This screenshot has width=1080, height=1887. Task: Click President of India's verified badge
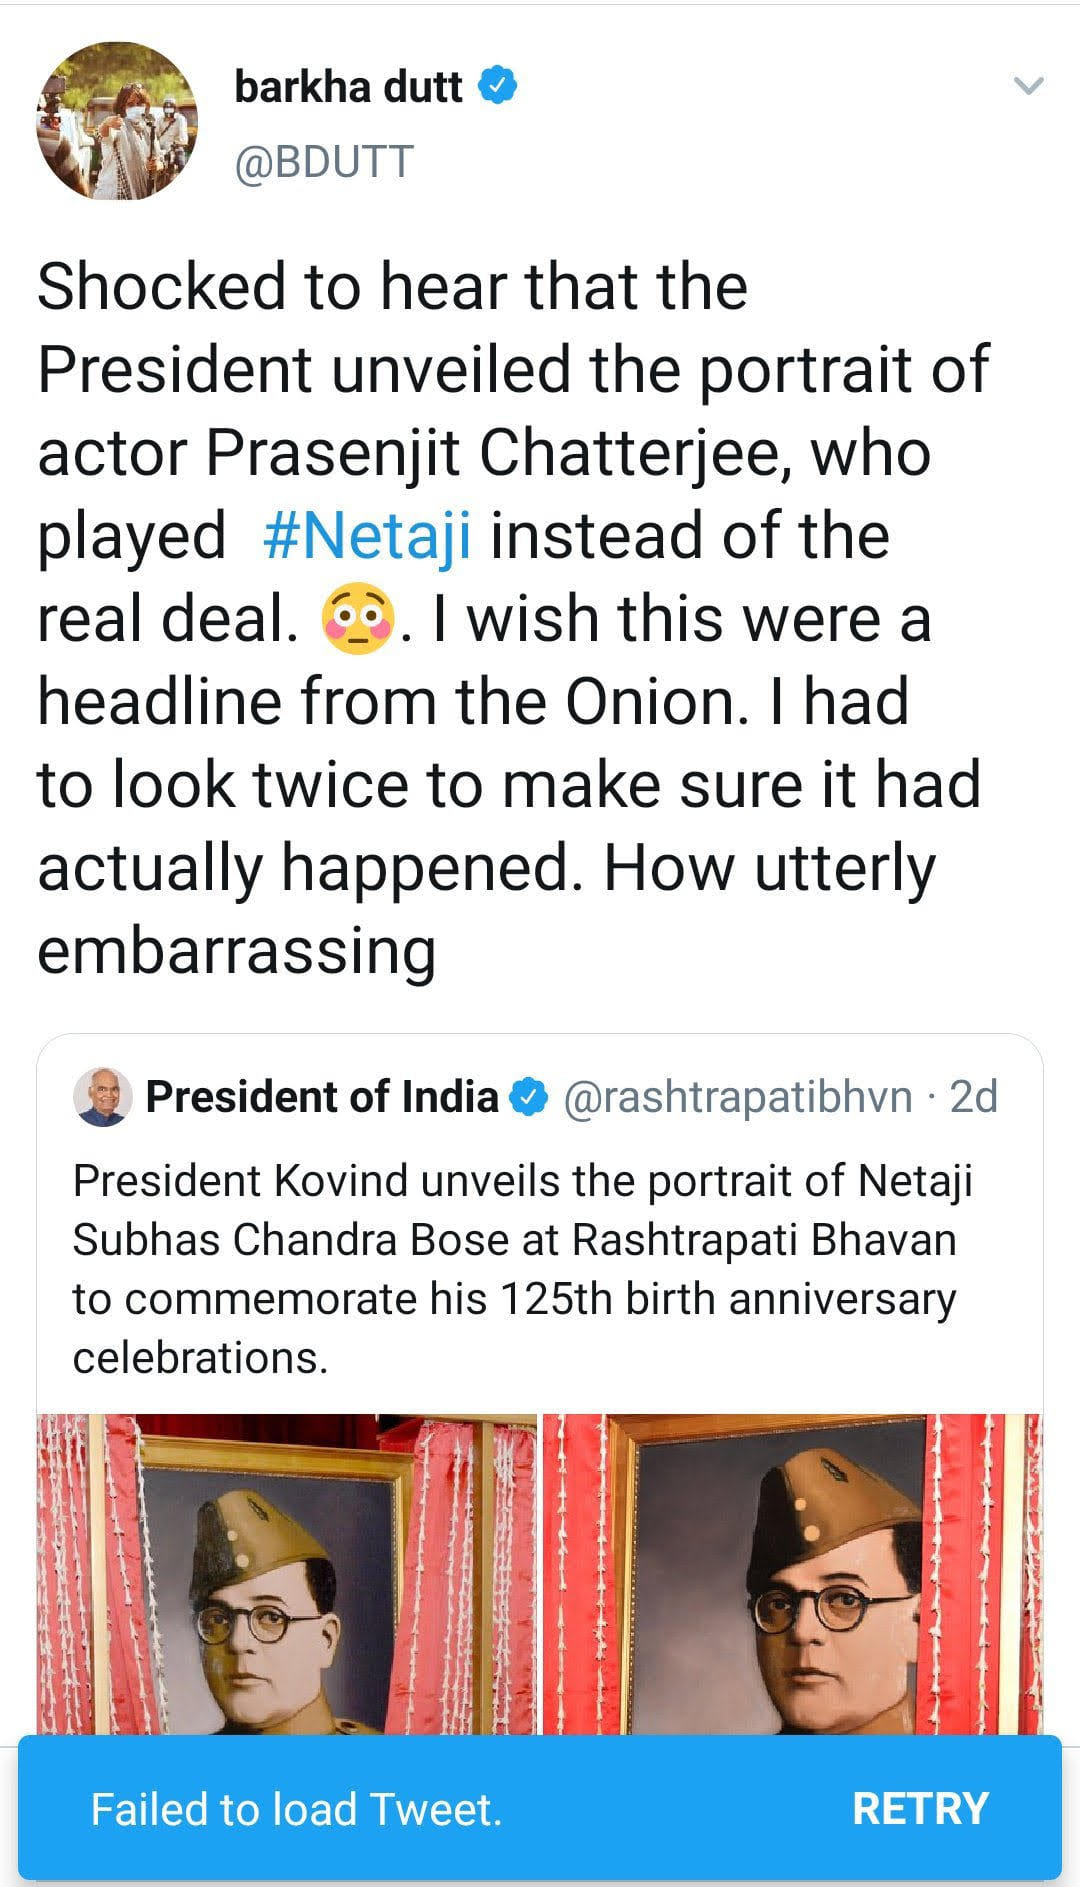click(529, 1098)
